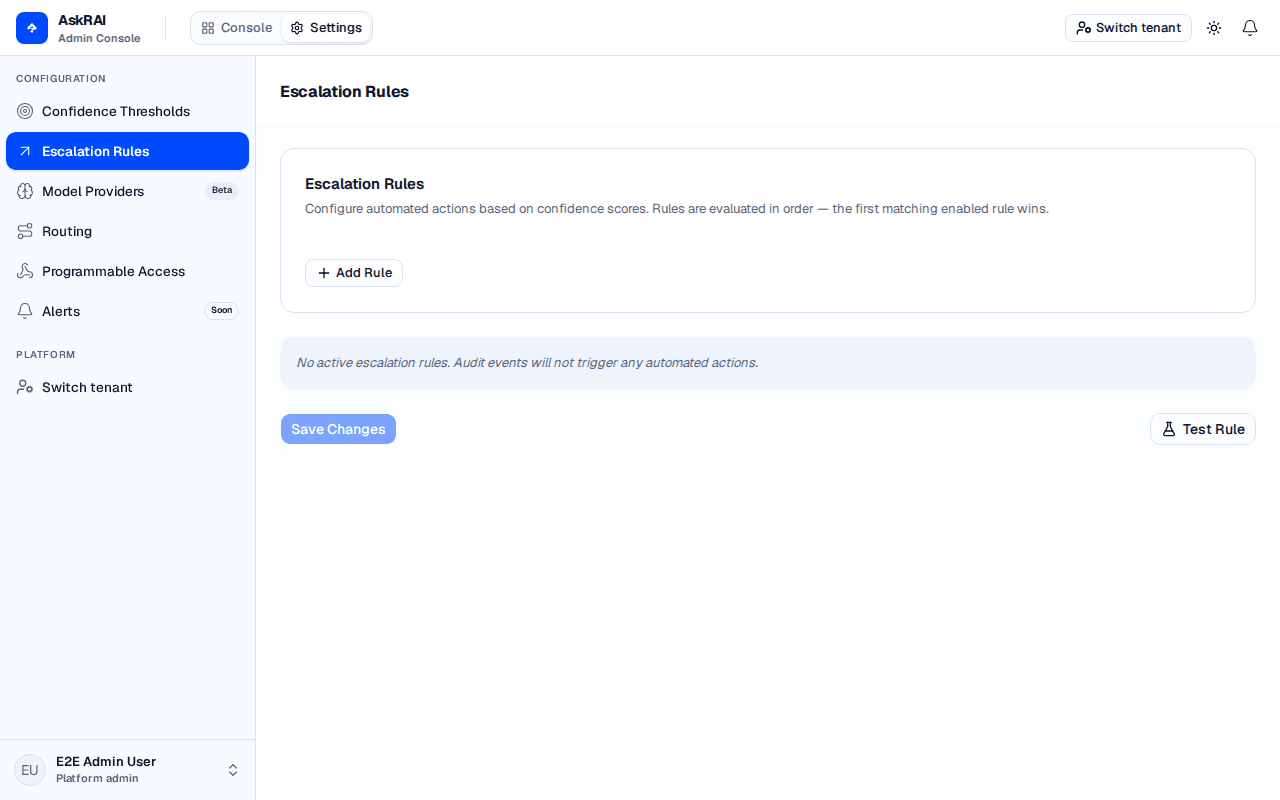The height and width of the screenshot is (800, 1280).
Task: Select Escalation Rules in sidebar
Action: tap(127, 151)
